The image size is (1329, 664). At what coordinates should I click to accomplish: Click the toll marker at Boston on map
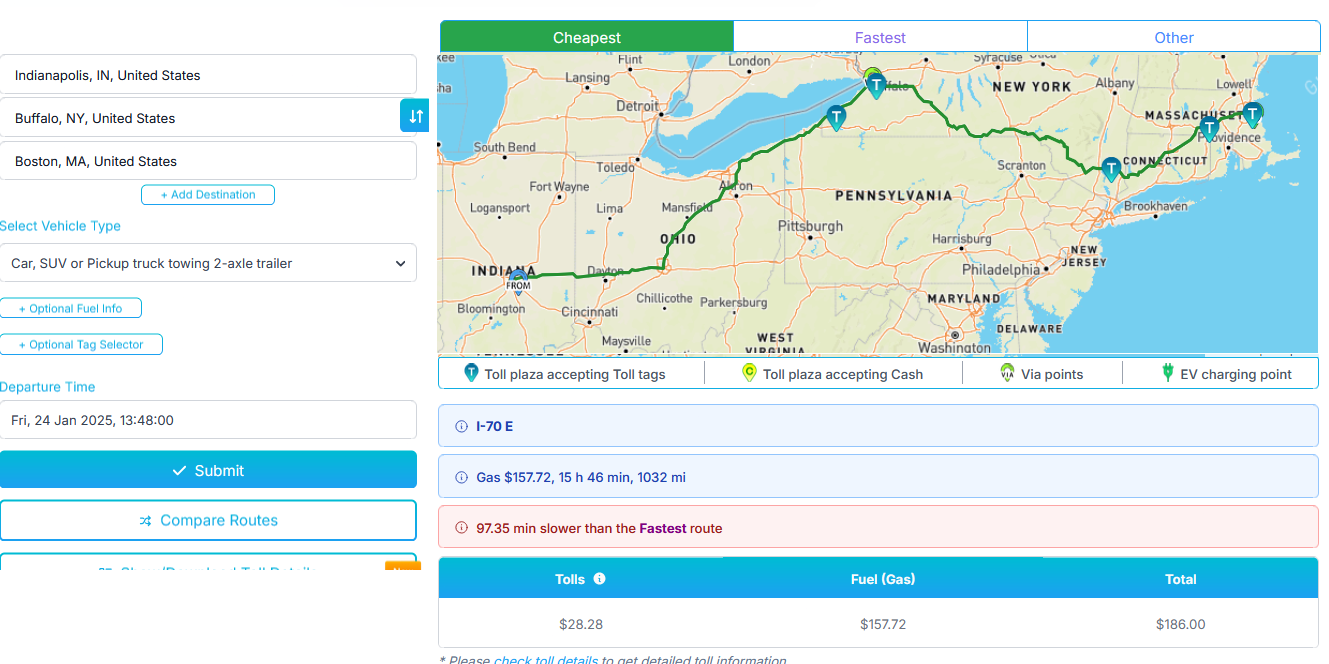point(1252,114)
